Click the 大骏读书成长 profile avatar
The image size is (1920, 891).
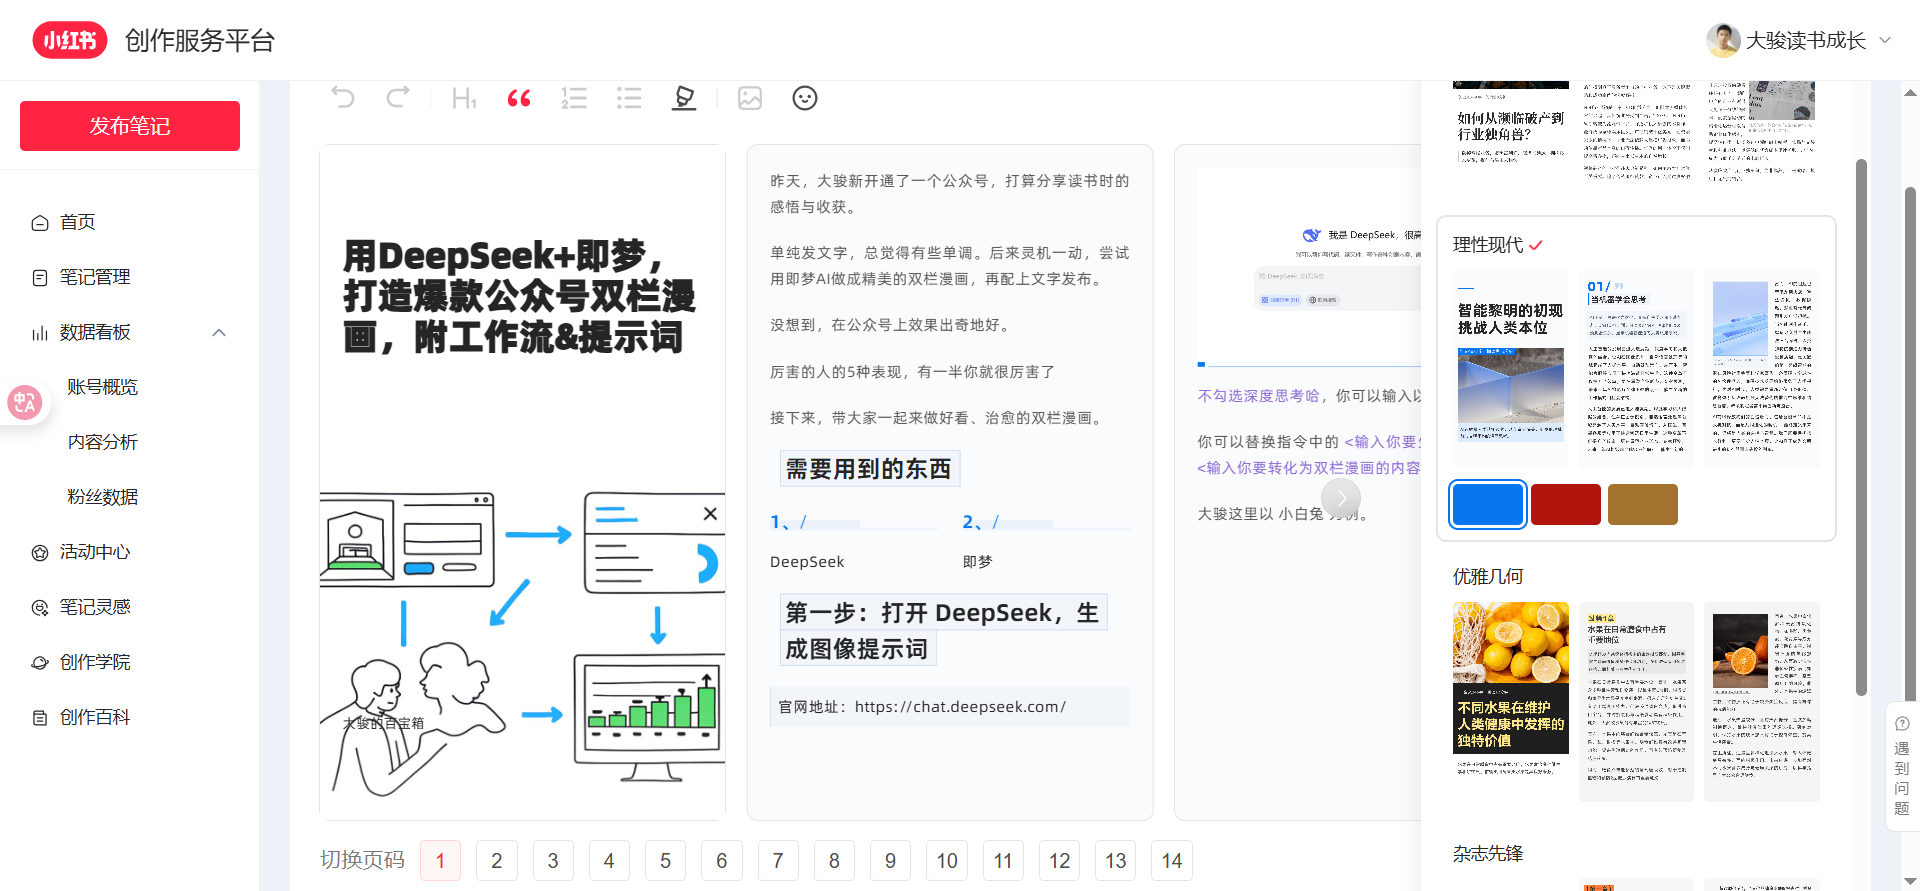pos(1722,40)
